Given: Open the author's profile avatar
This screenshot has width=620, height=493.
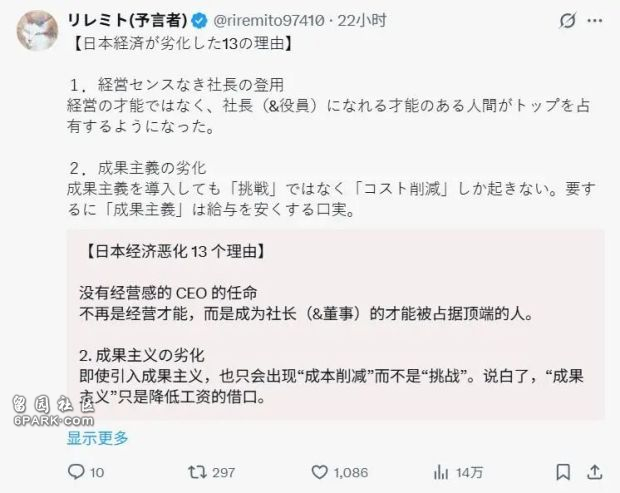Looking at the screenshot, I should click(x=38, y=31).
